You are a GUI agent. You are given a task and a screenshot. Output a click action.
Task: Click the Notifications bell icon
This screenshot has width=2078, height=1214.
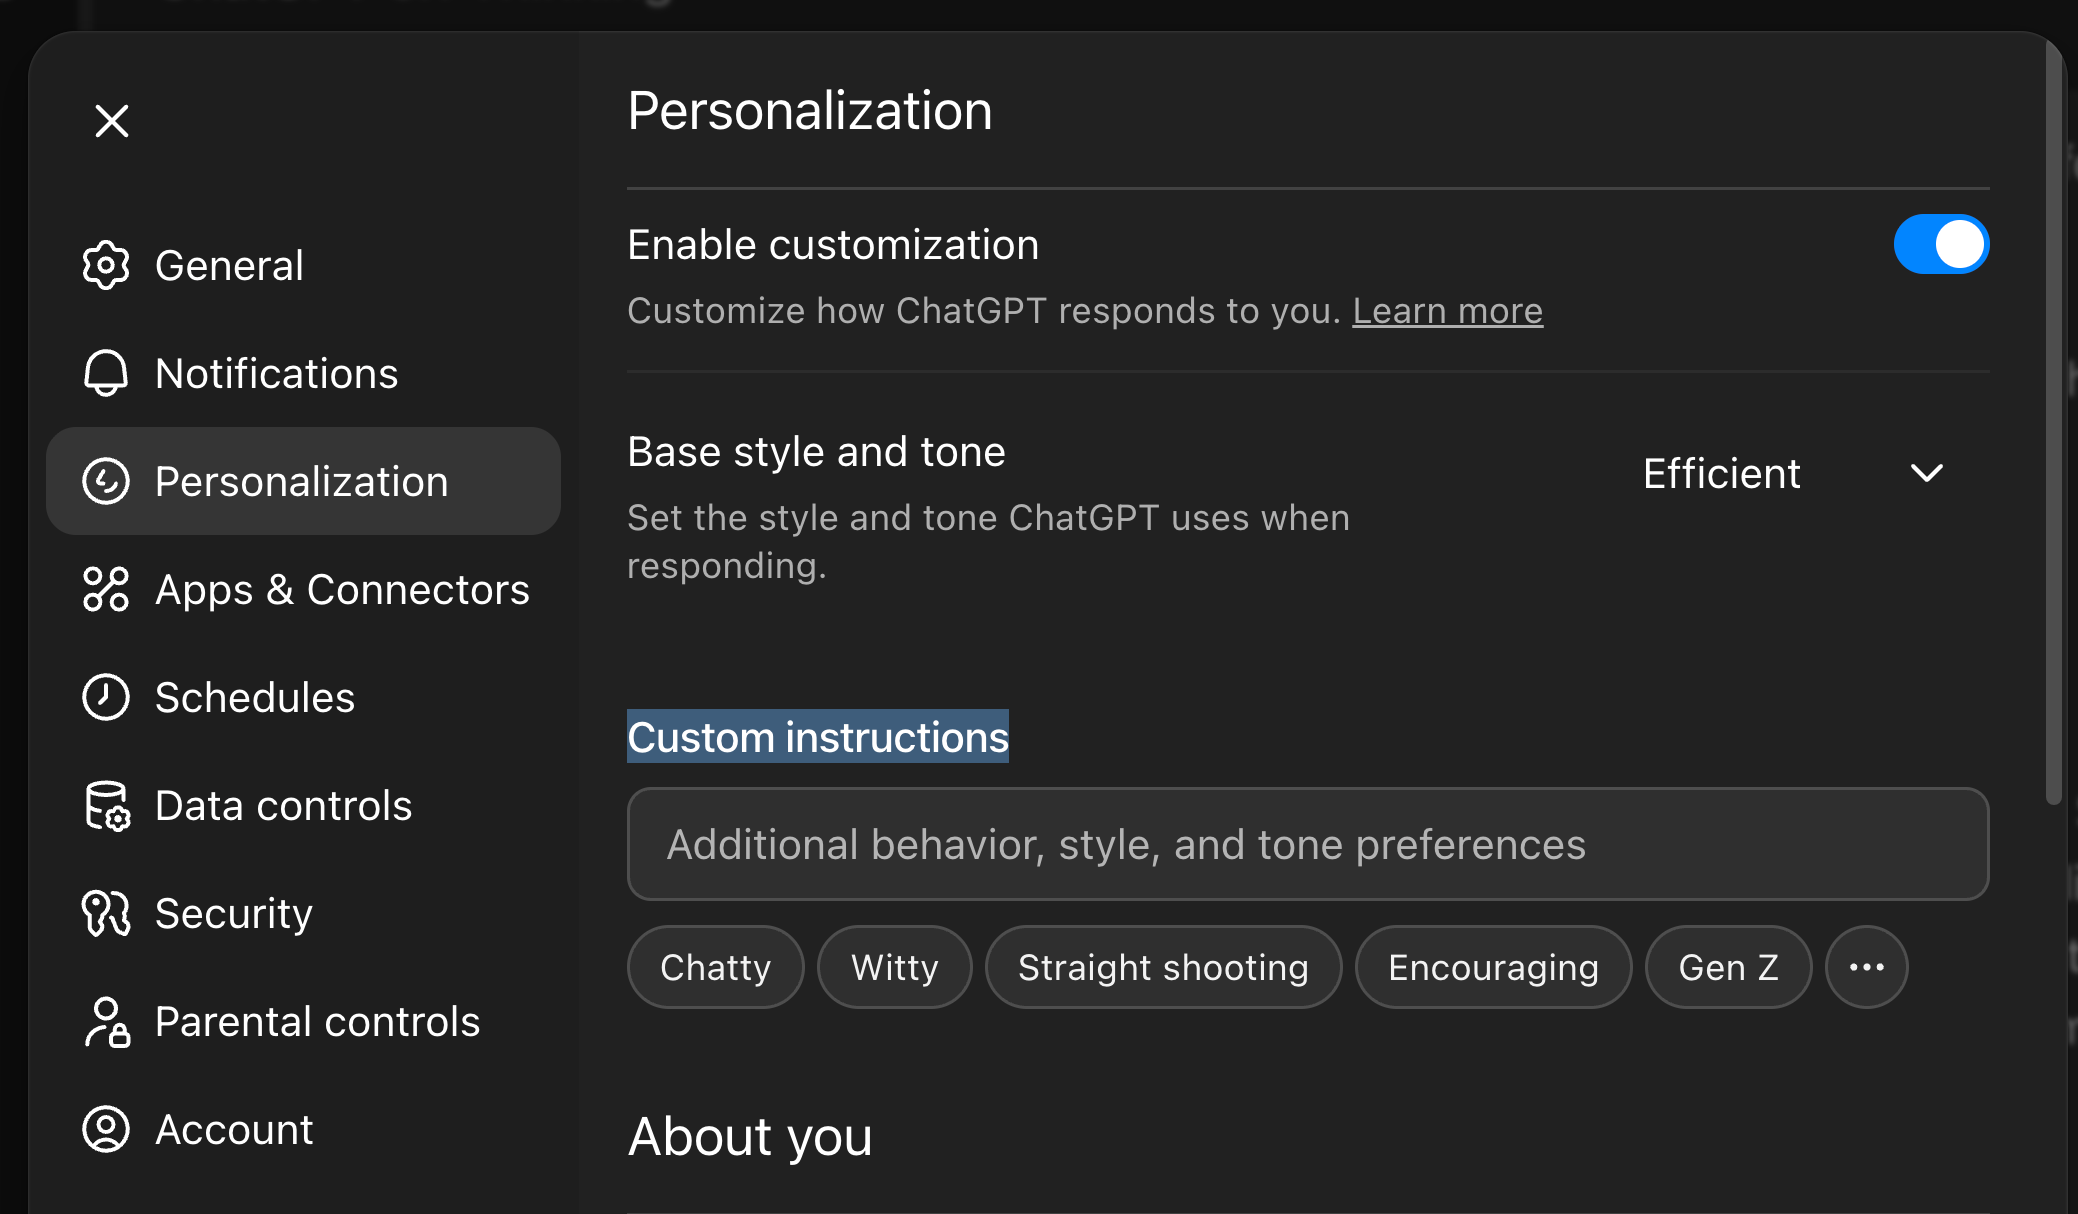pyautogui.click(x=106, y=373)
